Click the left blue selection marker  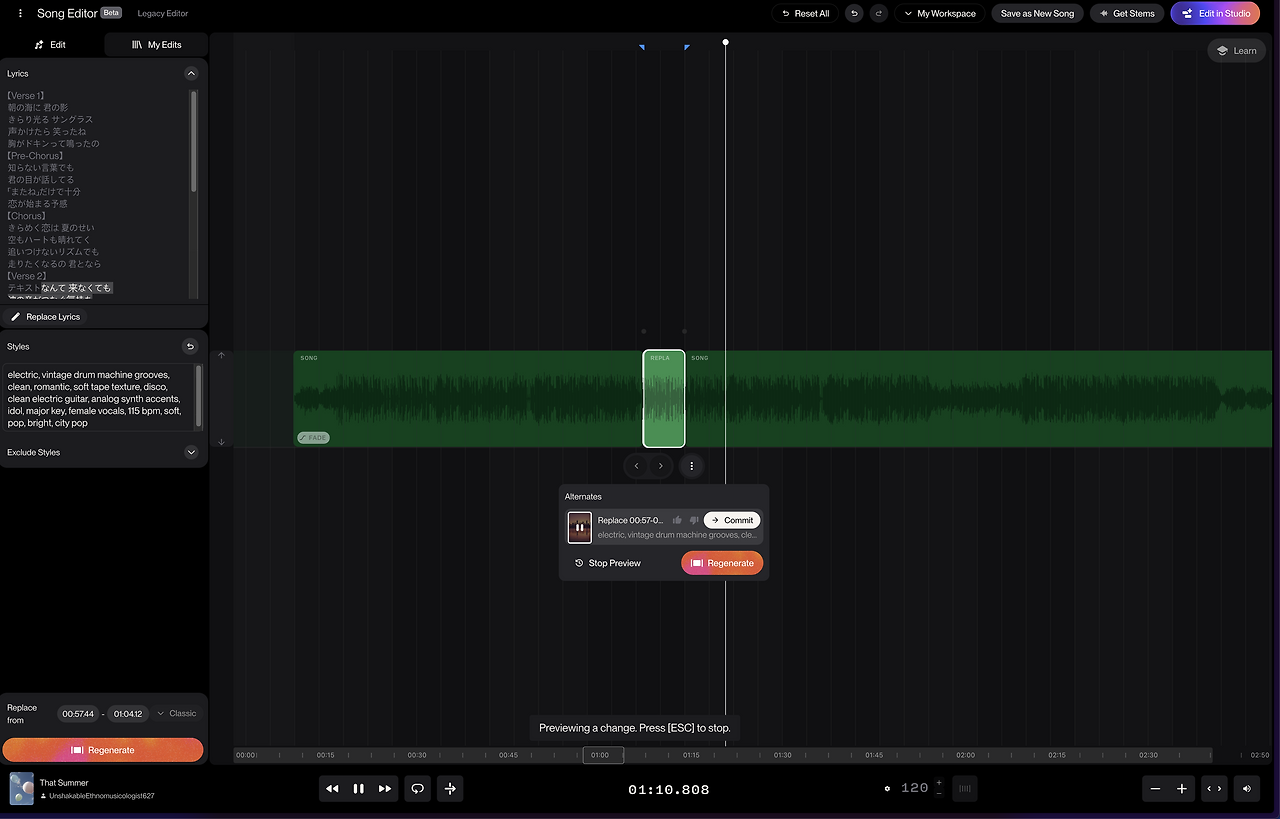tap(642, 47)
